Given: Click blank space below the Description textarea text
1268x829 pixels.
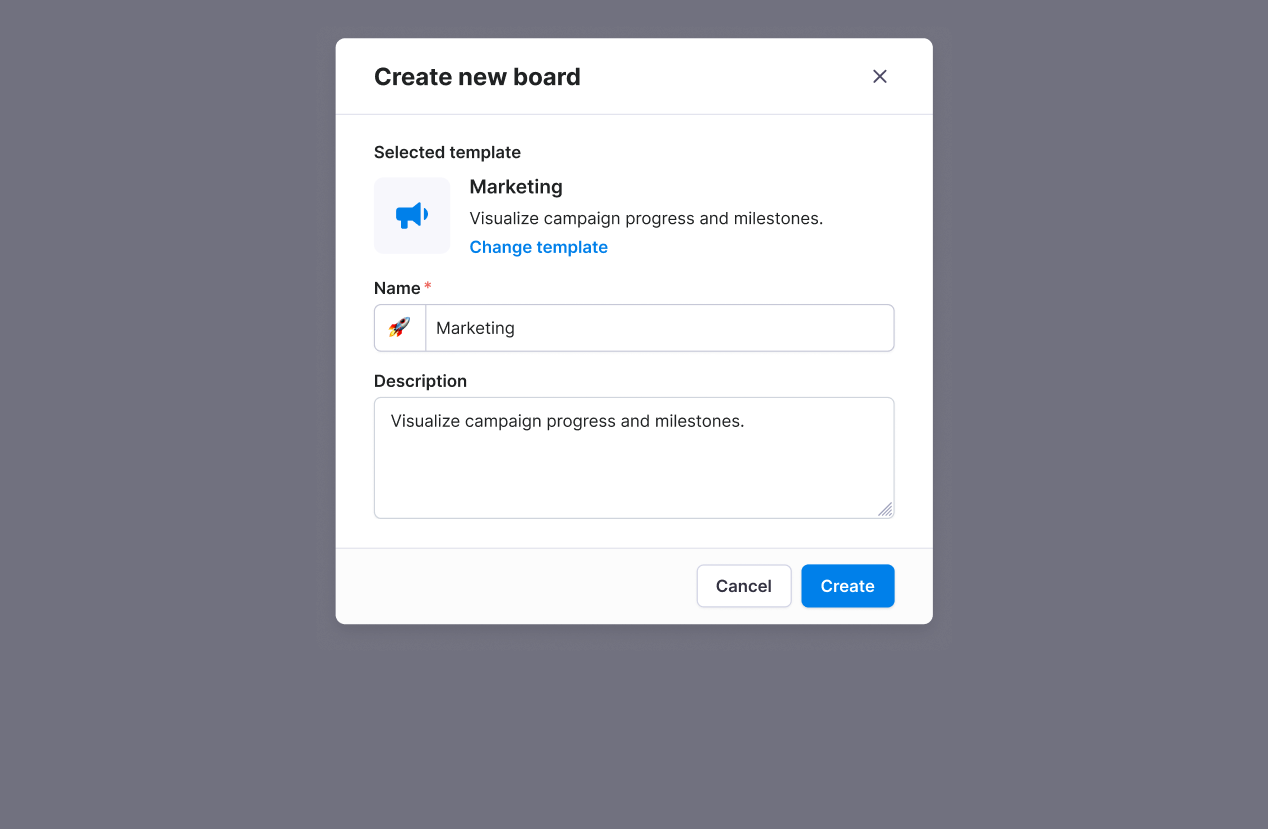Looking at the screenshot, I should pyautogui.click(x=632, y=477).
